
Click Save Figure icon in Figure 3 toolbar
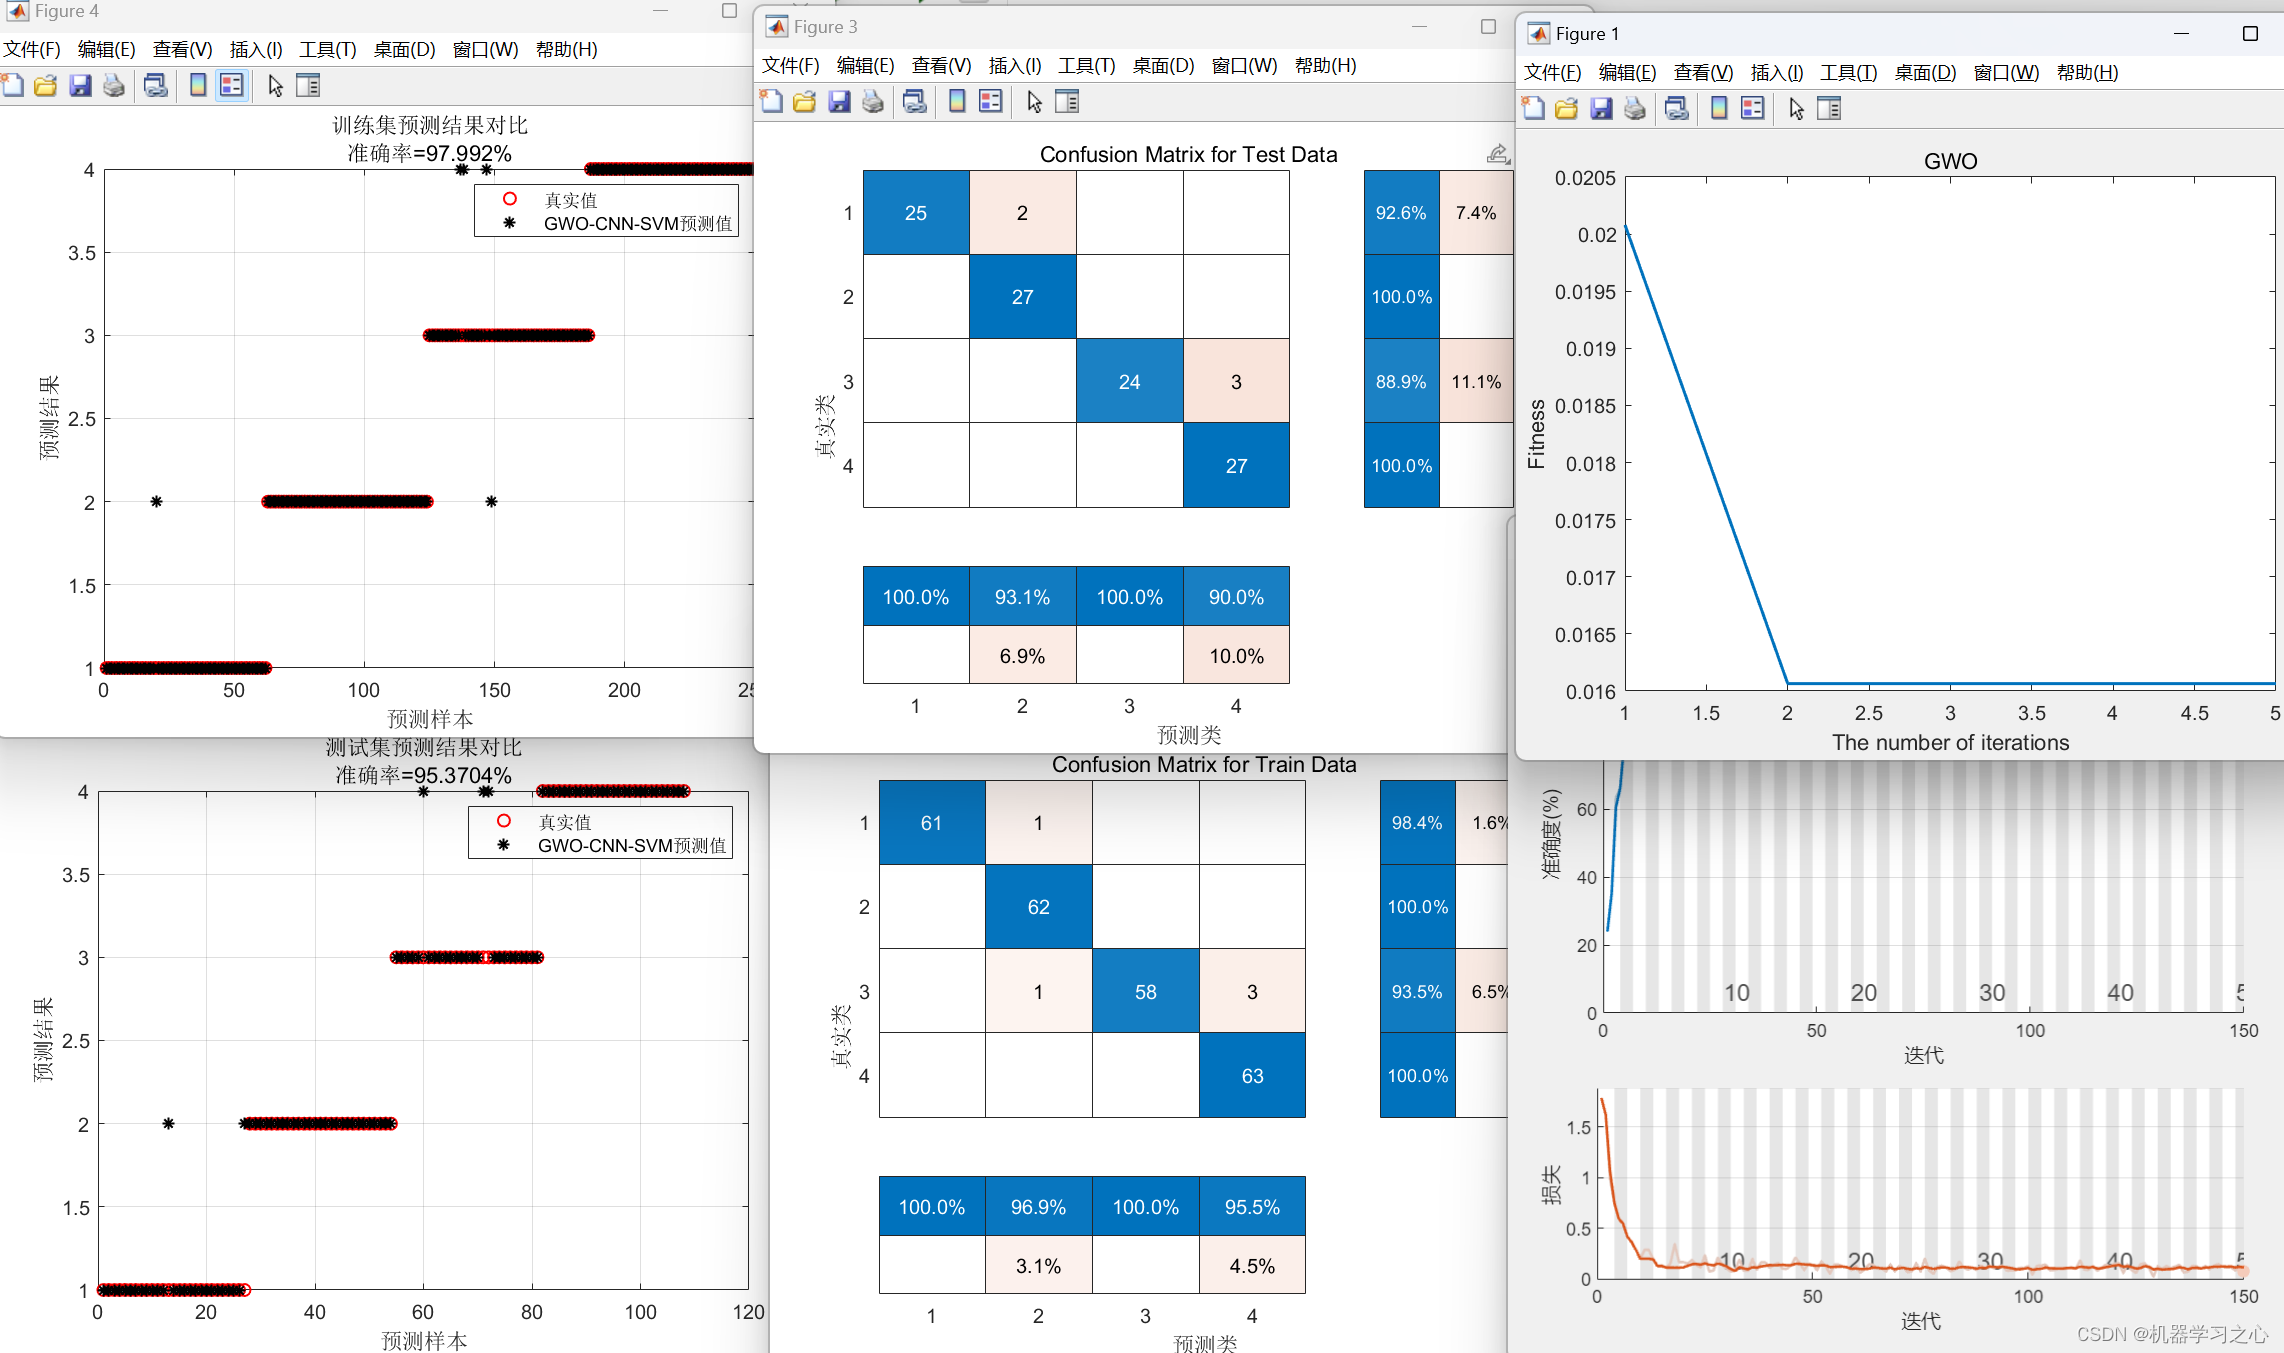tap(839, 102)
